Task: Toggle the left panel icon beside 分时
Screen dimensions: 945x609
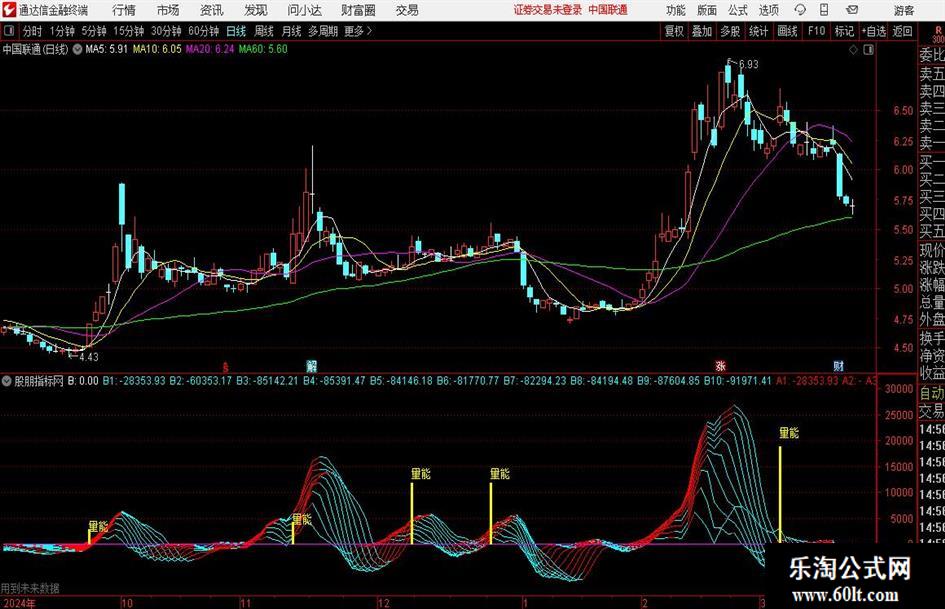Action: pos(8,31)
